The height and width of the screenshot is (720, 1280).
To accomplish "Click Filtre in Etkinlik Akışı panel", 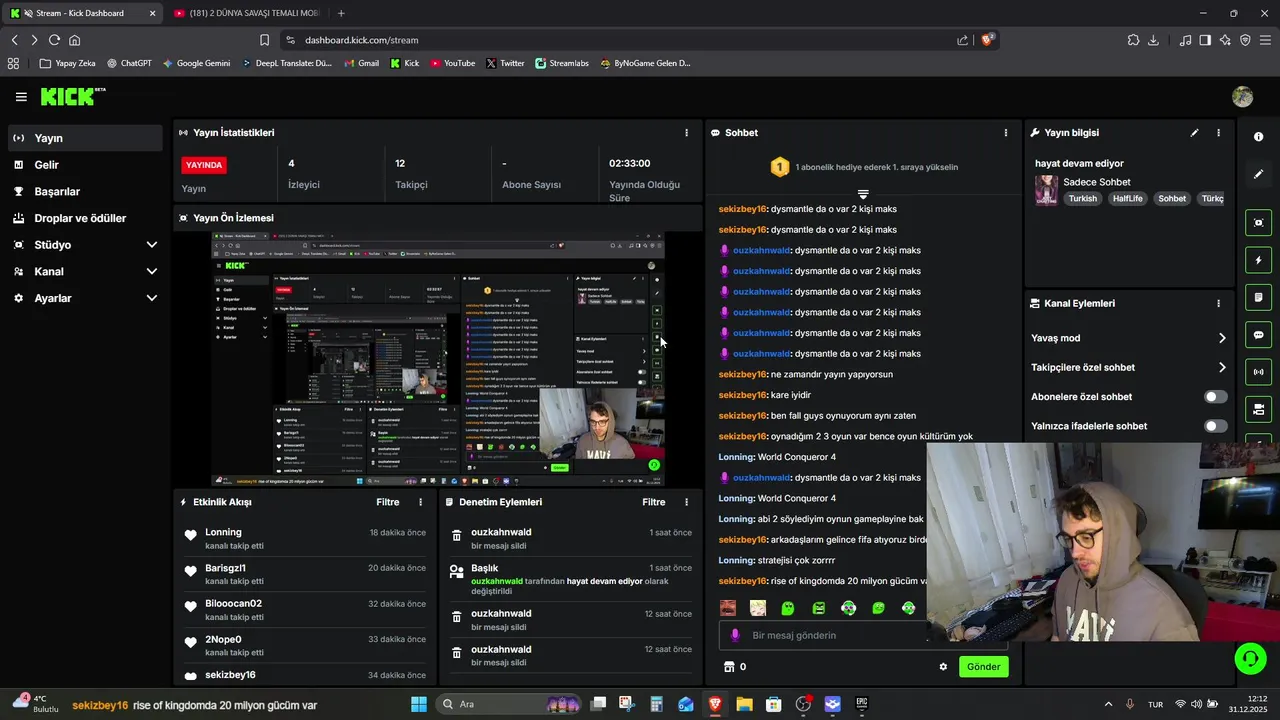I will point(388,502).
